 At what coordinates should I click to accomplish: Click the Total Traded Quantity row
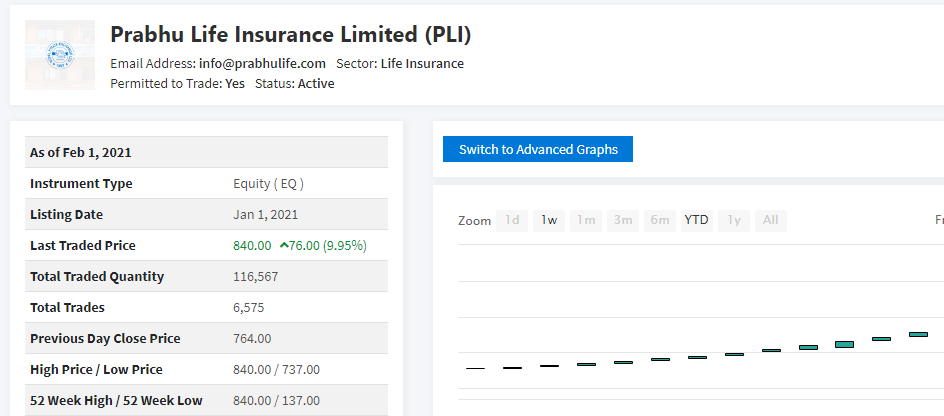coord(206,276)
